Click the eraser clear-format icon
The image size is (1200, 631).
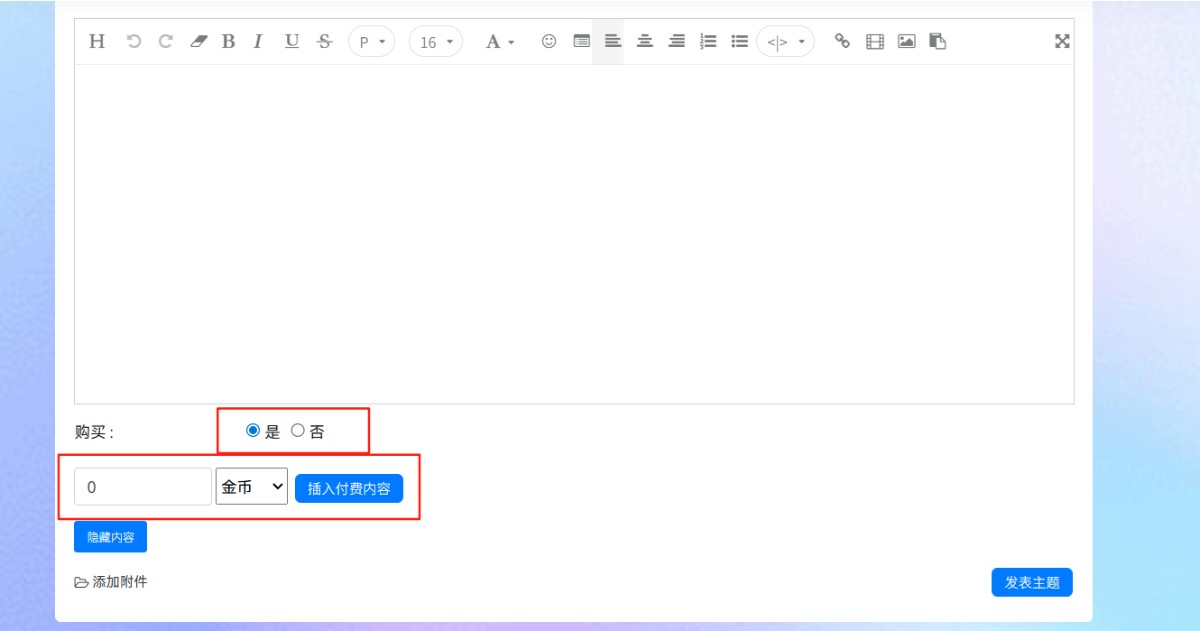(198, 42)
